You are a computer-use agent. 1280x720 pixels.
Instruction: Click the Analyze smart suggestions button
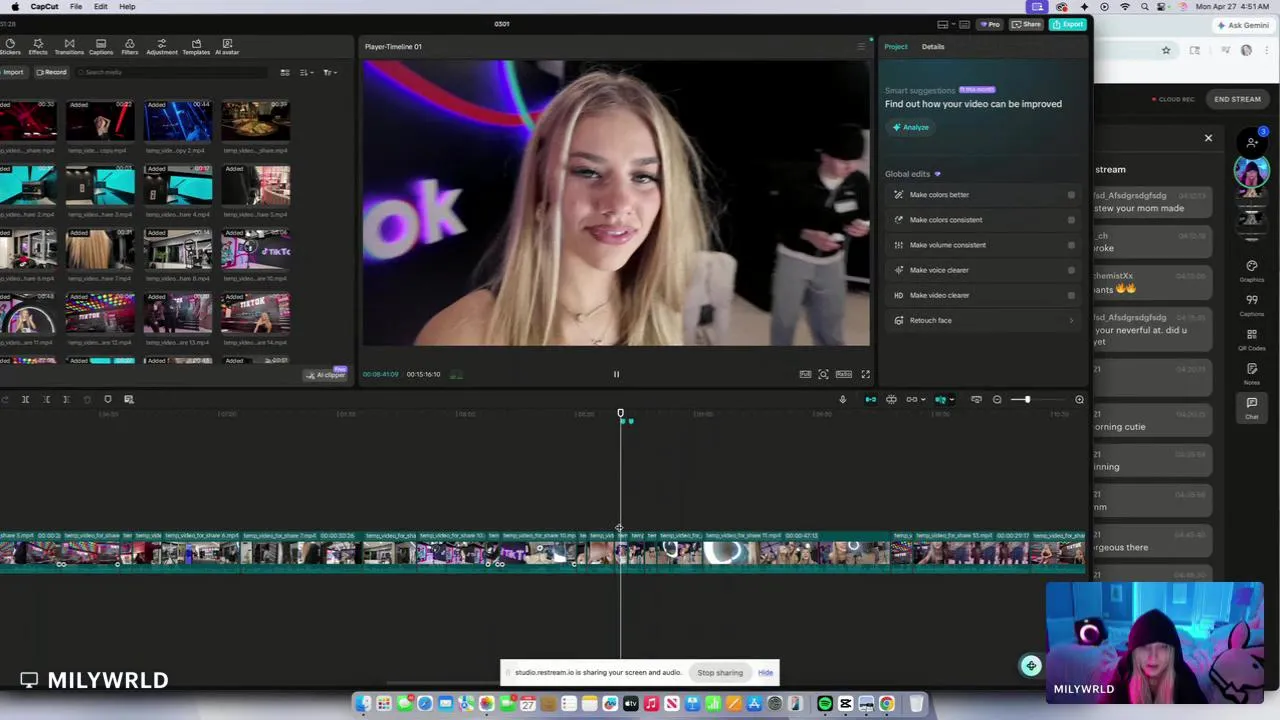(x=911, y=127)
